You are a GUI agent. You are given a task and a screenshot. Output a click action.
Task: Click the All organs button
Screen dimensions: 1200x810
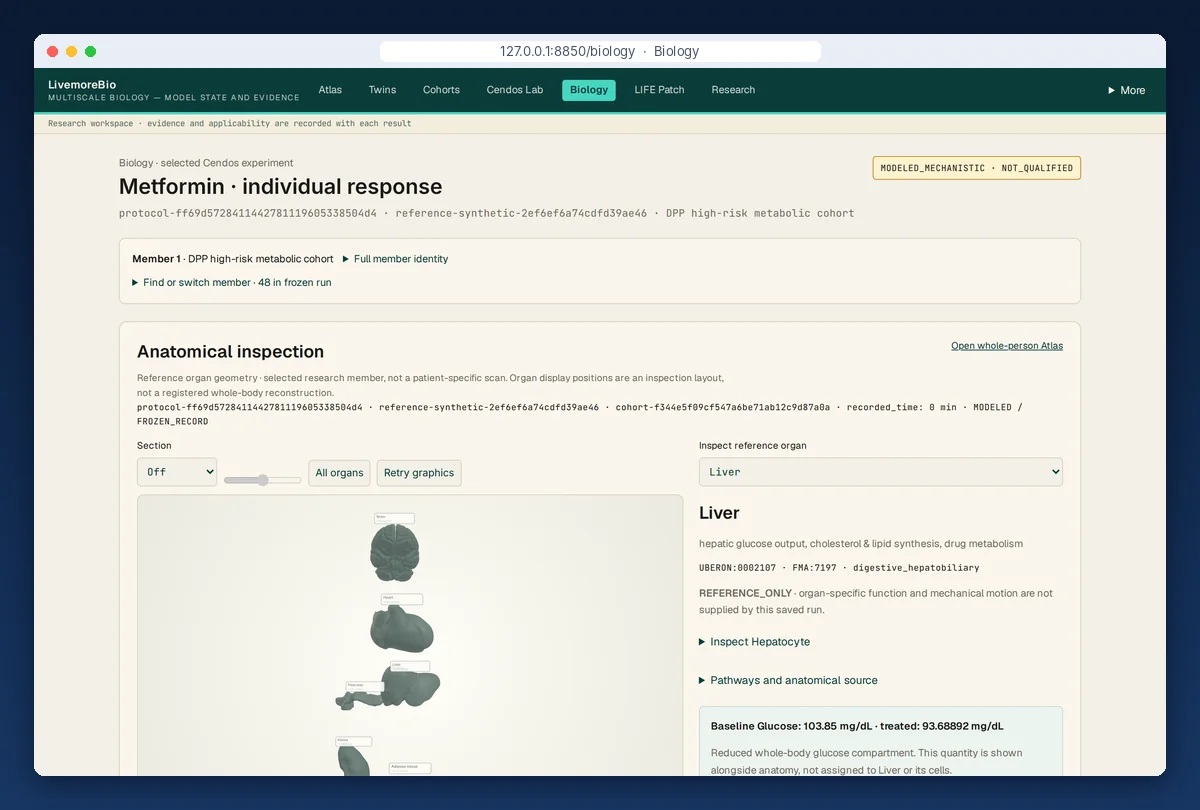[339, 473]
